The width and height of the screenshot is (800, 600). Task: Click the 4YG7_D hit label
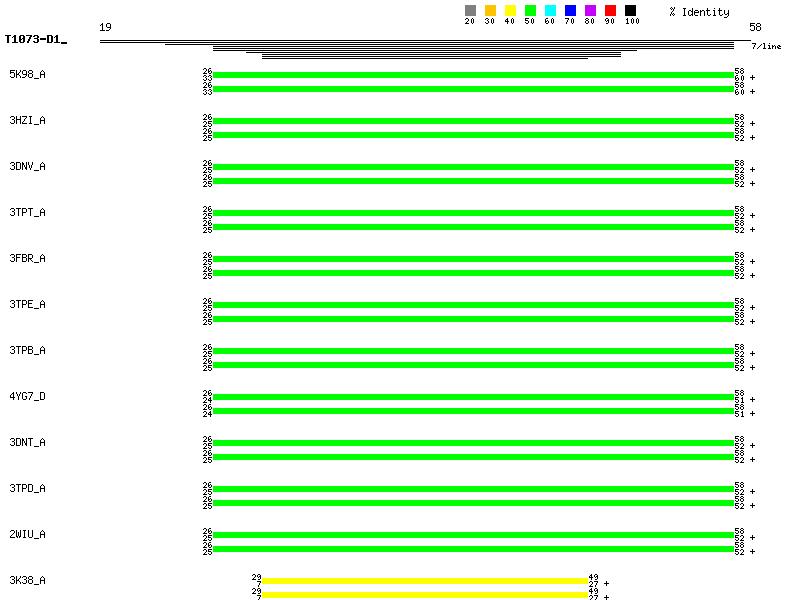point(27,396)
